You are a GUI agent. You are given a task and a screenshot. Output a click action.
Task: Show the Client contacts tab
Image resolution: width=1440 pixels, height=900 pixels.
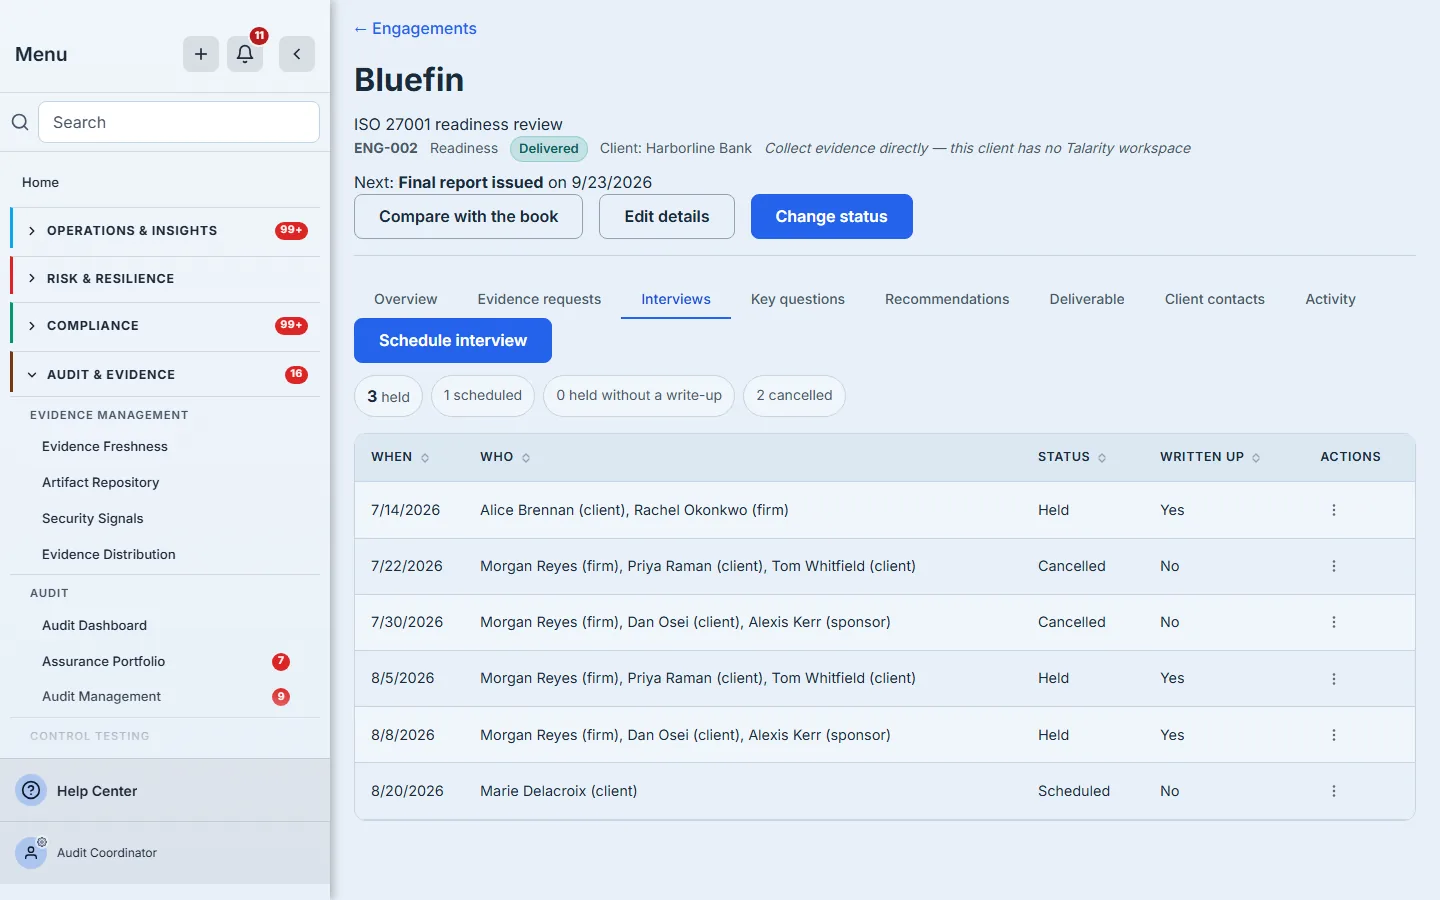[x=1215, y=299]
